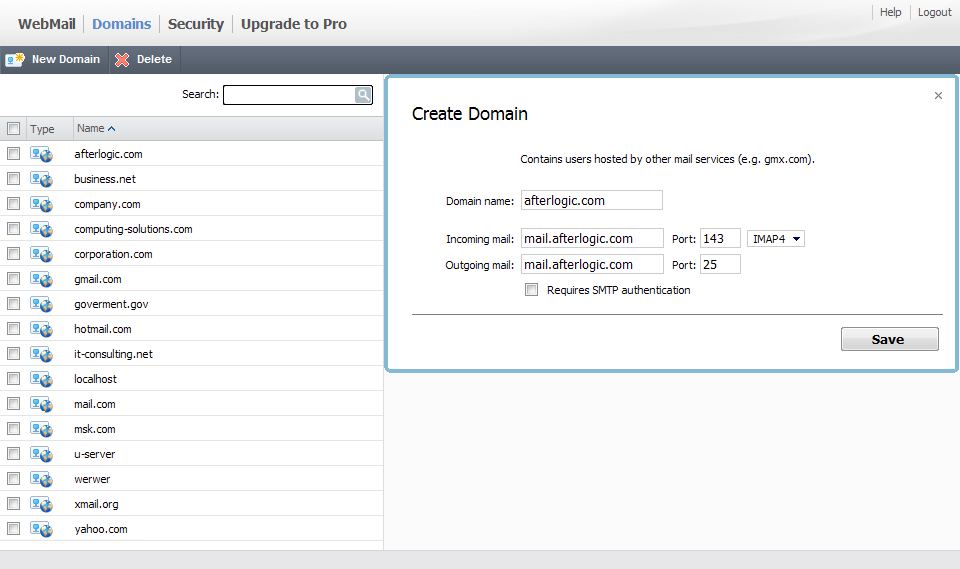Click the New Domain toolbar icon
Screen dimensions: 960x569
point(14,60)
